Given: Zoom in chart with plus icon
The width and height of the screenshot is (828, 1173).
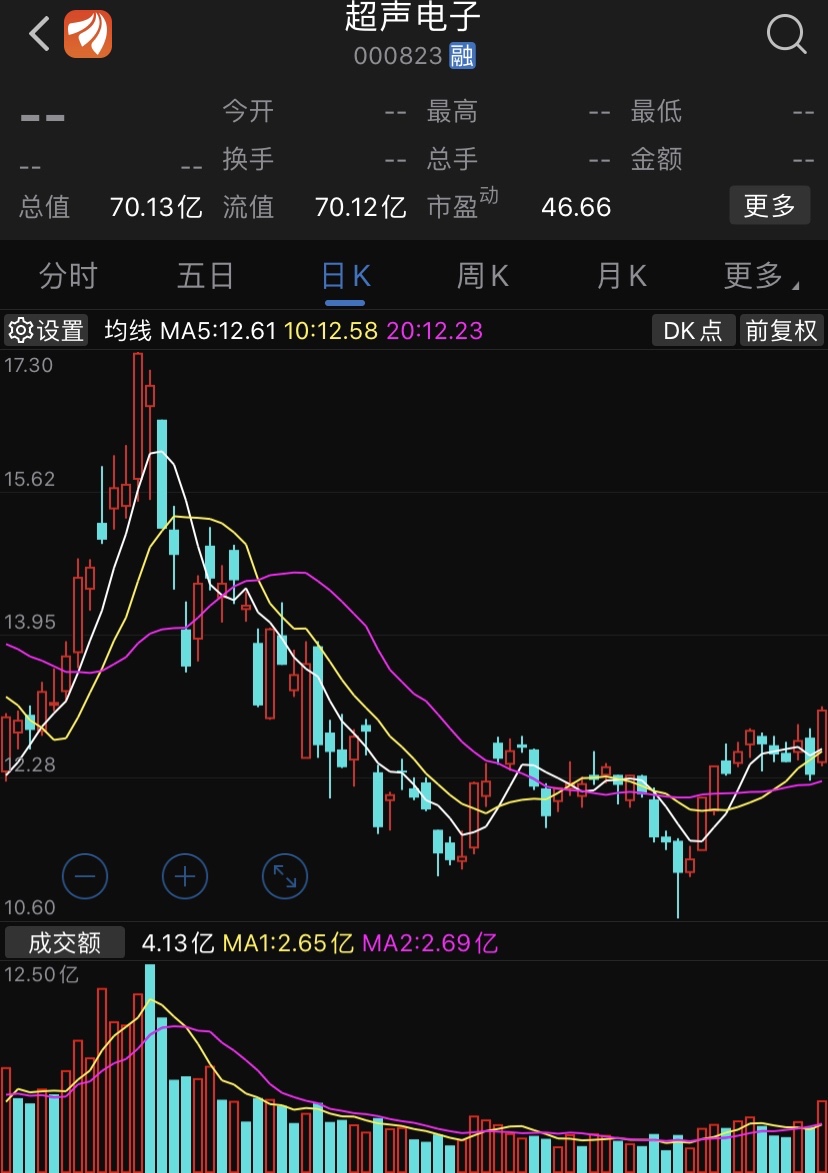Looking at the screenshot, I should pos(185,876).
